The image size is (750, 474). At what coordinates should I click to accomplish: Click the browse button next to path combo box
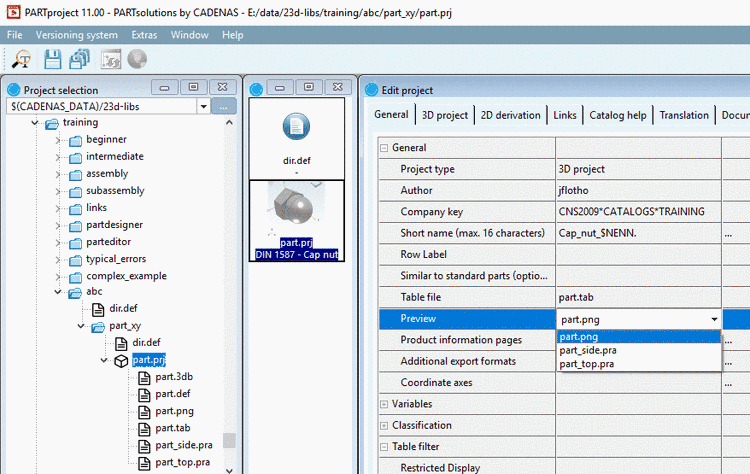pyautogui.click(x=223, y=106)
